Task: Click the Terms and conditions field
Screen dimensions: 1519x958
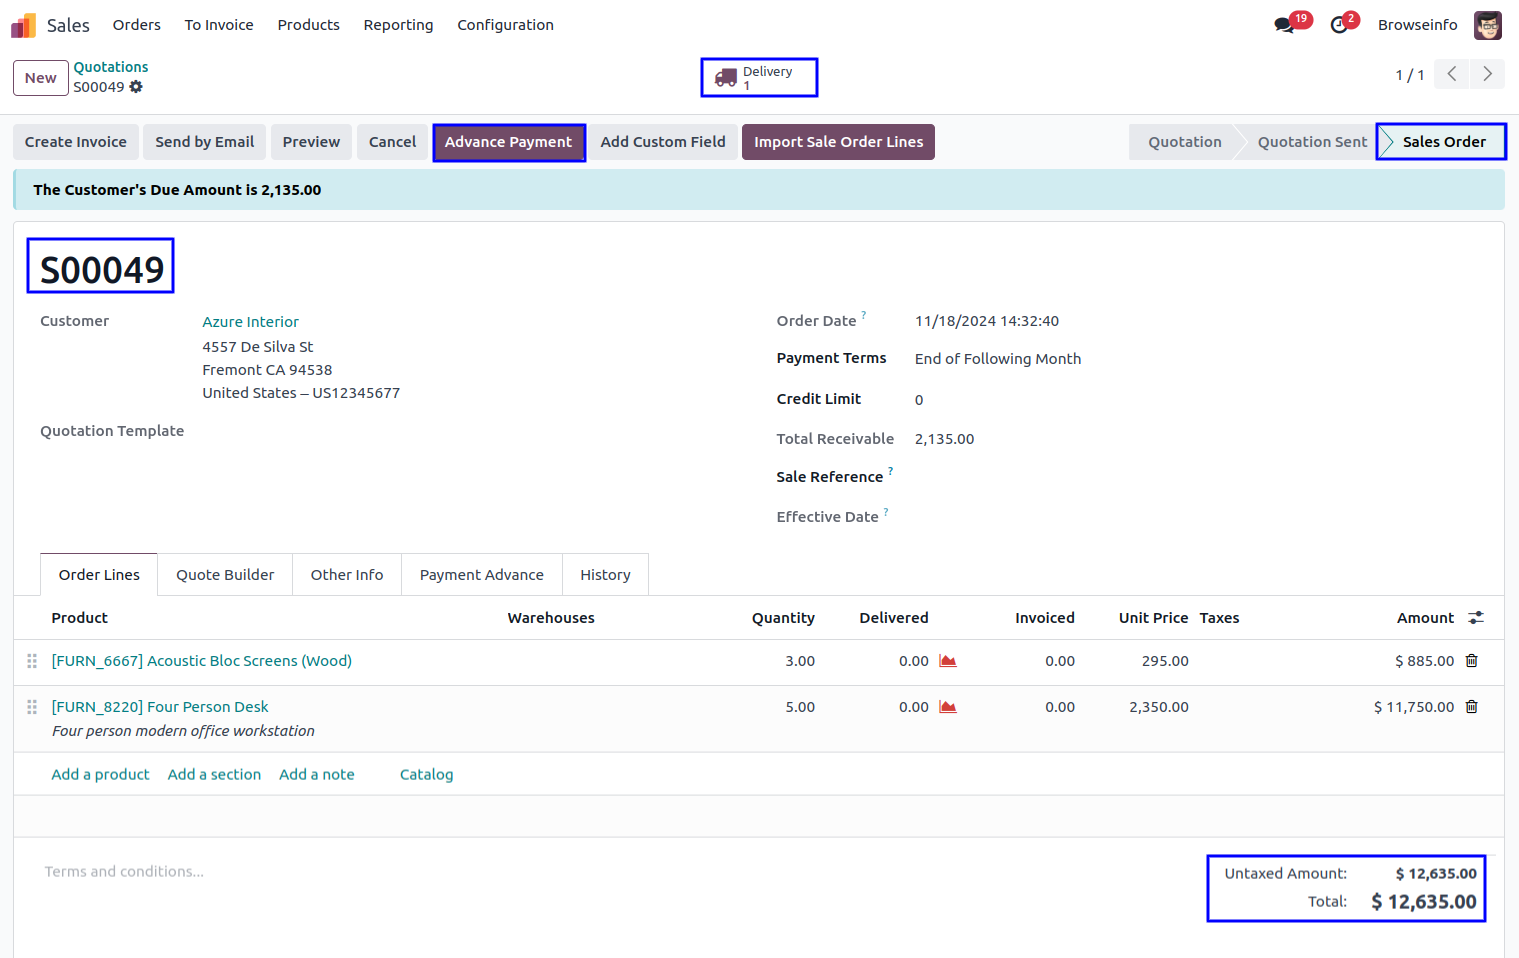Action: point(124,872)
